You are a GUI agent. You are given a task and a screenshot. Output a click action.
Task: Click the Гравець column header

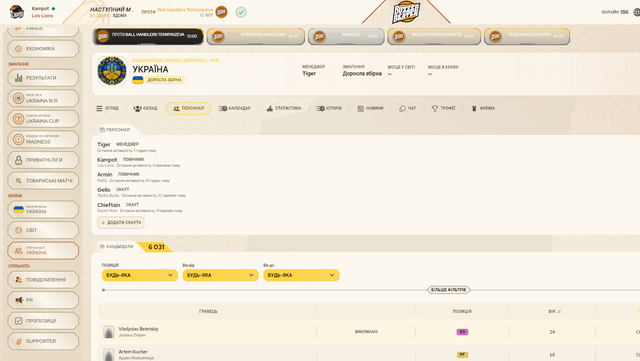(208, 312)
